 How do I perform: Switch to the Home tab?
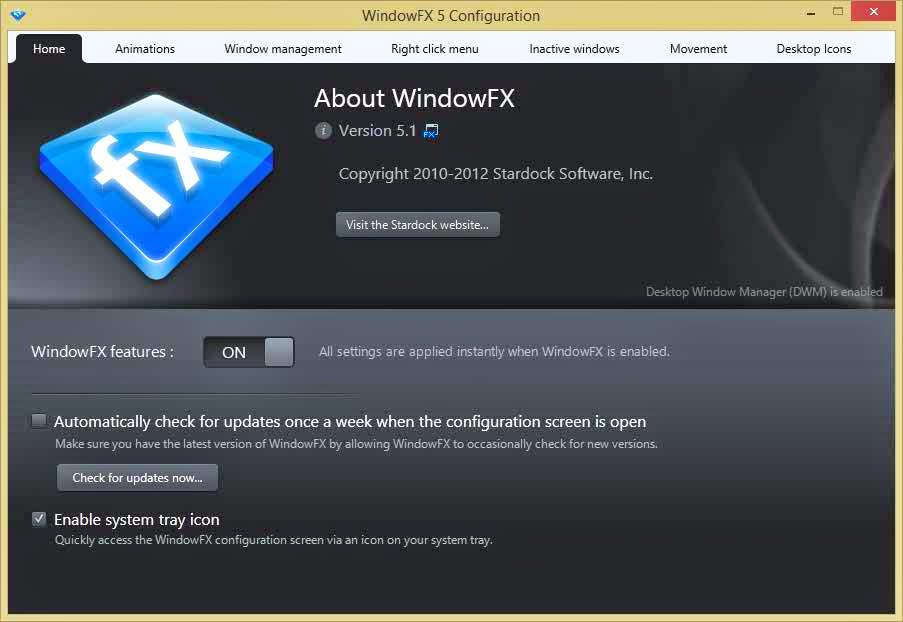pos(49,49)
